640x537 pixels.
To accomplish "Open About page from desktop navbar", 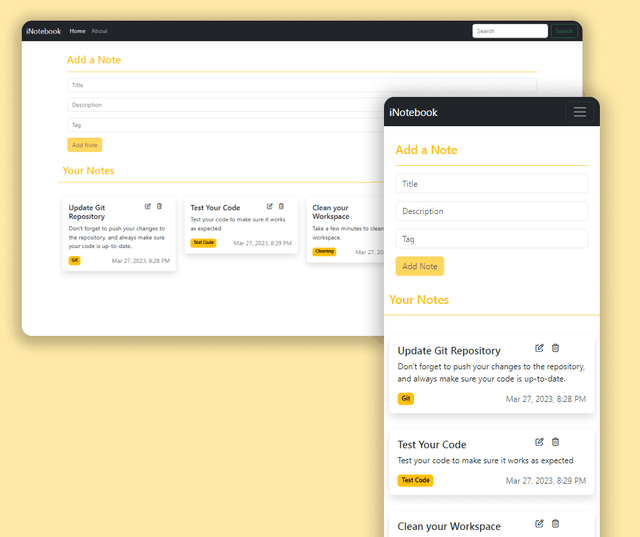I will (x=99, y=31).
